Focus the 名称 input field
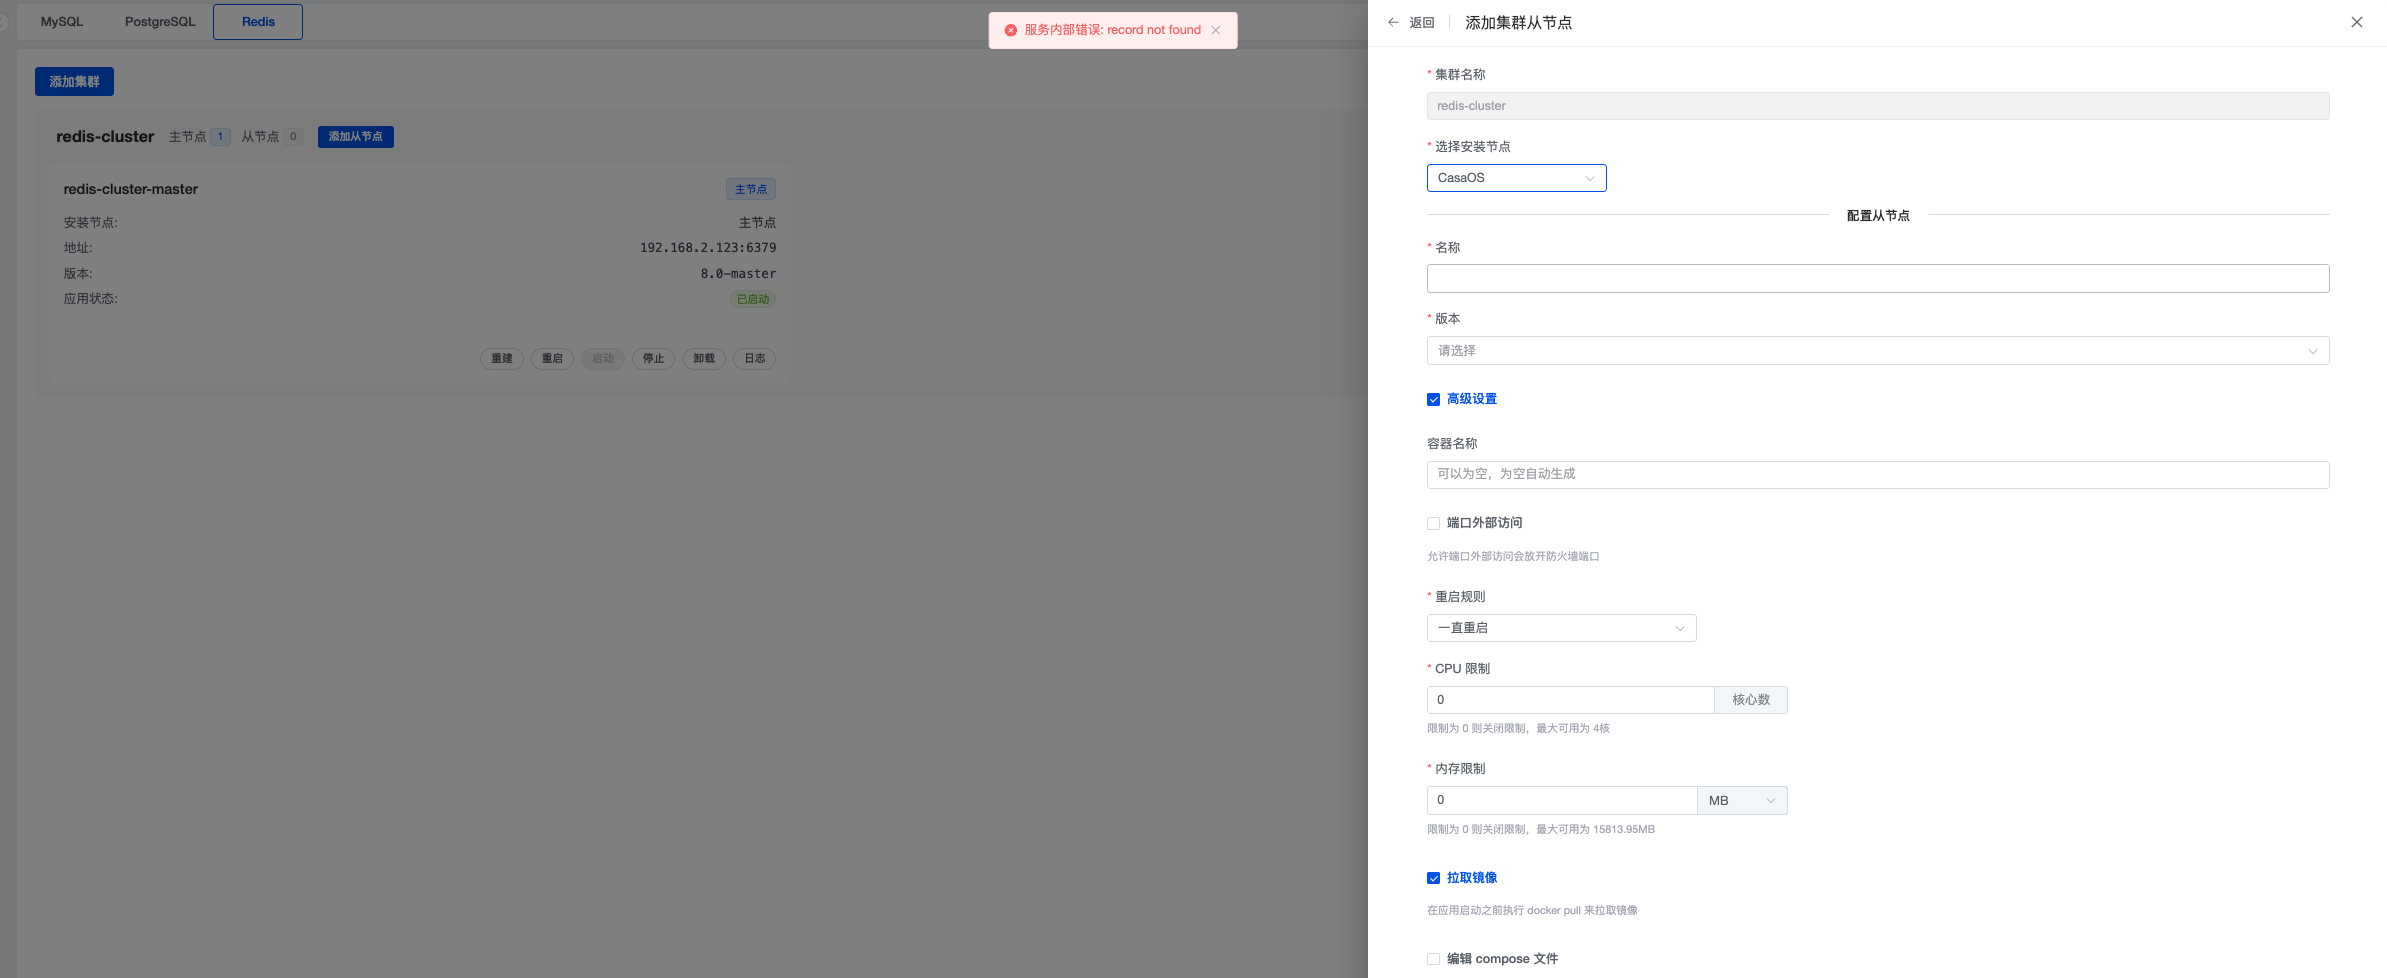Screen dimensions: 2387x978 pyautogui.click(x=1878, y=278)
